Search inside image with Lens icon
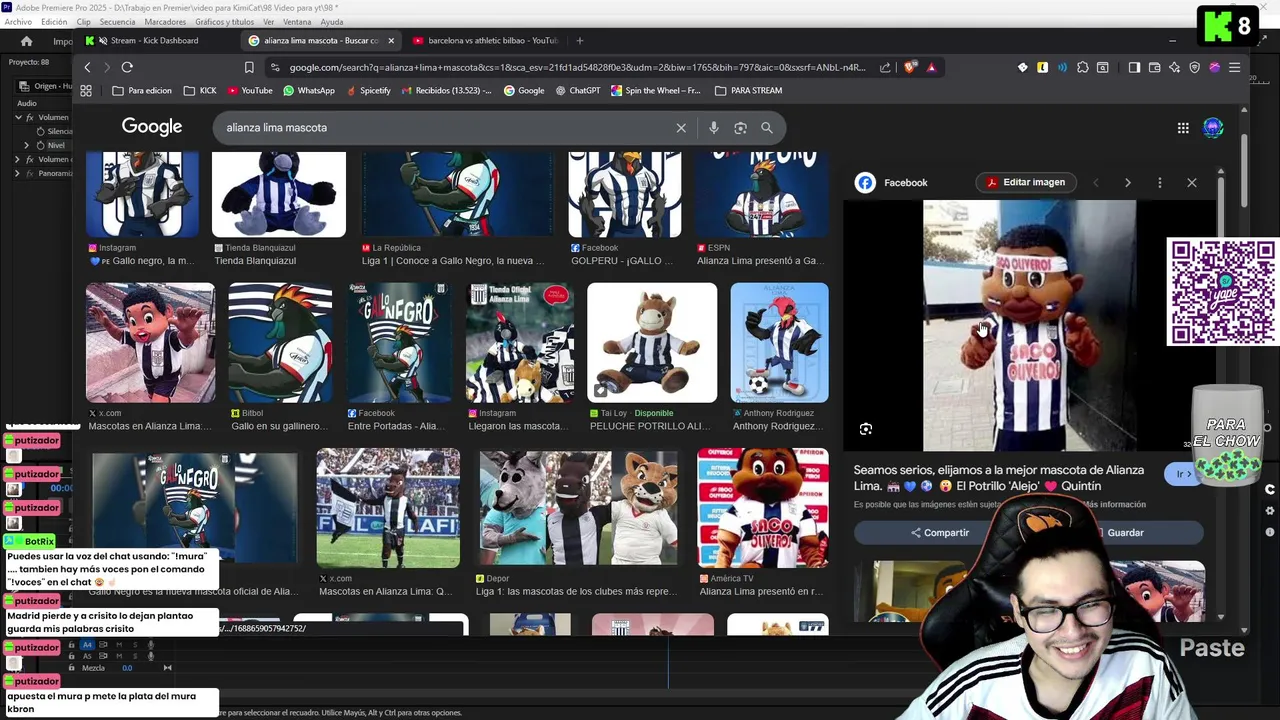Image resolution: width=1280 pixels, height=720 pixels. [x=866, y=429]
